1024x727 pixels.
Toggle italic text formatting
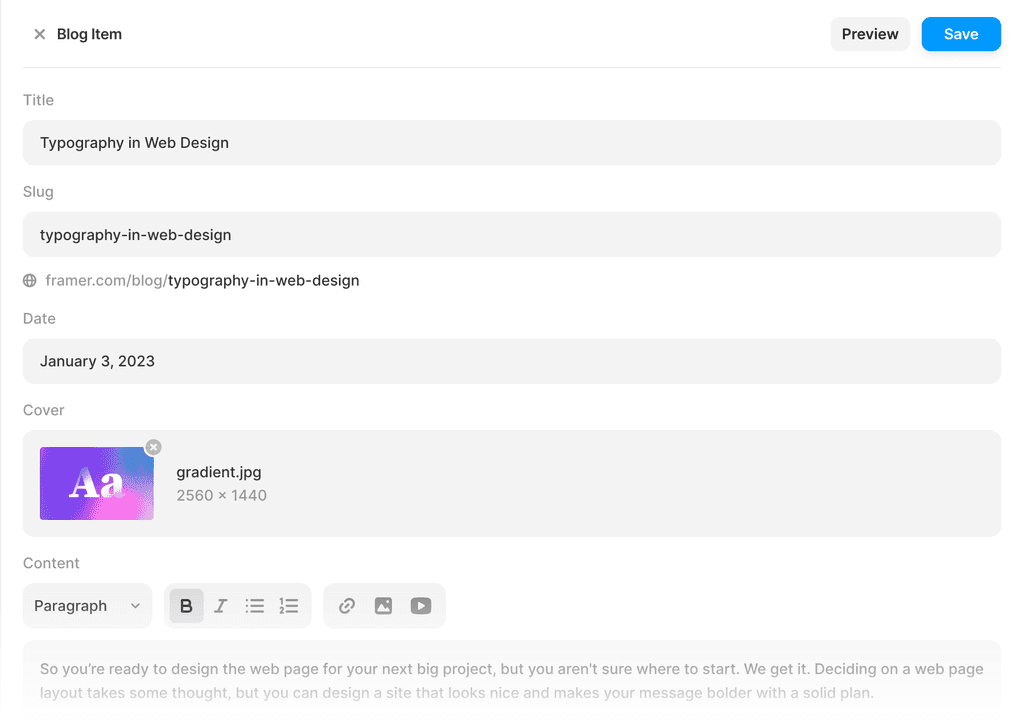point(221,606)
